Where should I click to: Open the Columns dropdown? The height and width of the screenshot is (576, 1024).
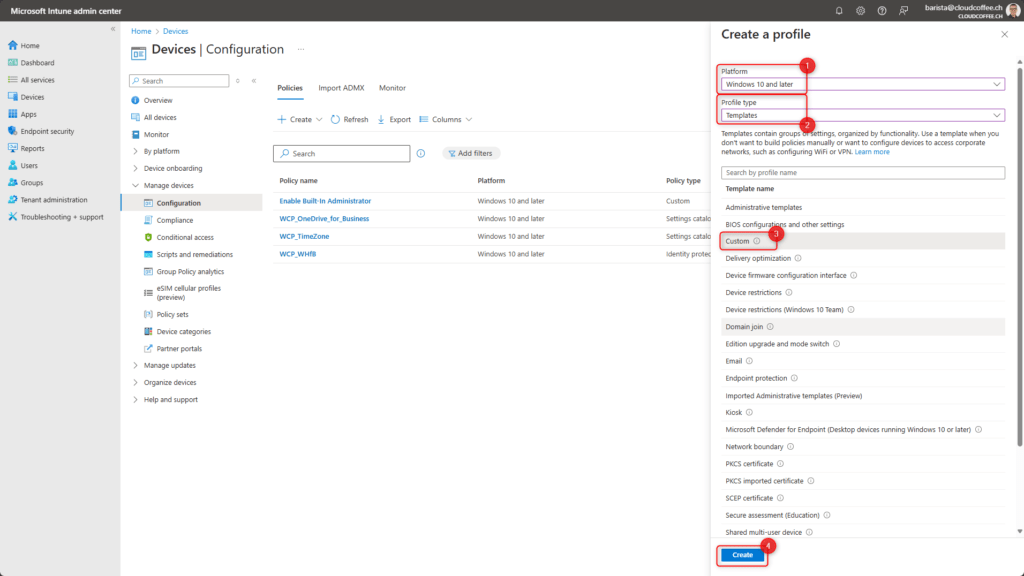pos(445,120)
